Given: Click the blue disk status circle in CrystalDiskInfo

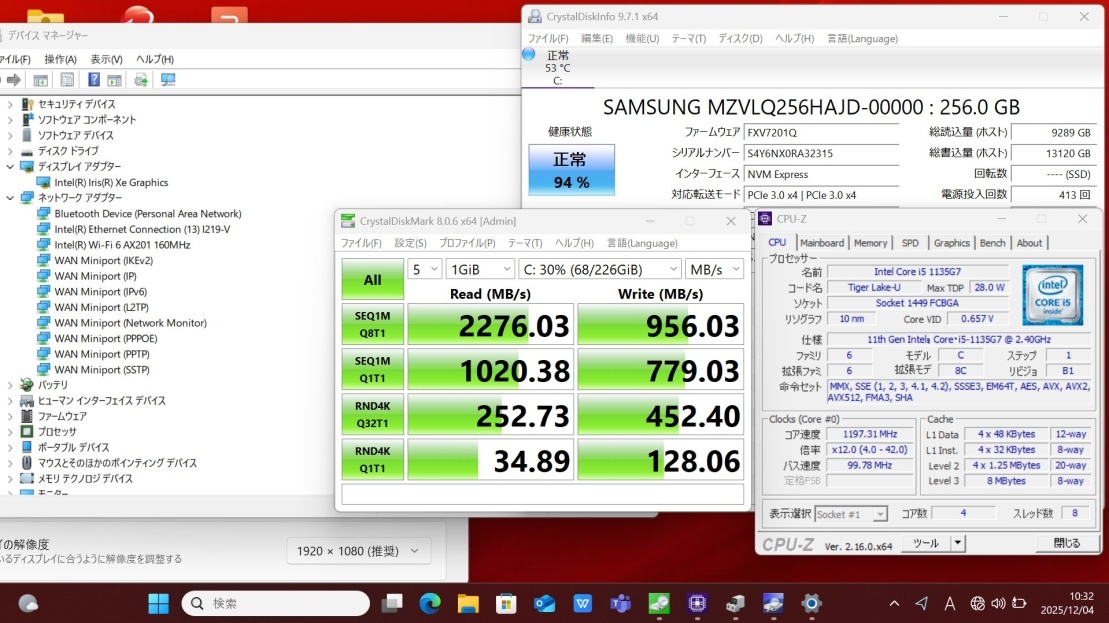Looking at the screenshot, I should pos(529,54).
